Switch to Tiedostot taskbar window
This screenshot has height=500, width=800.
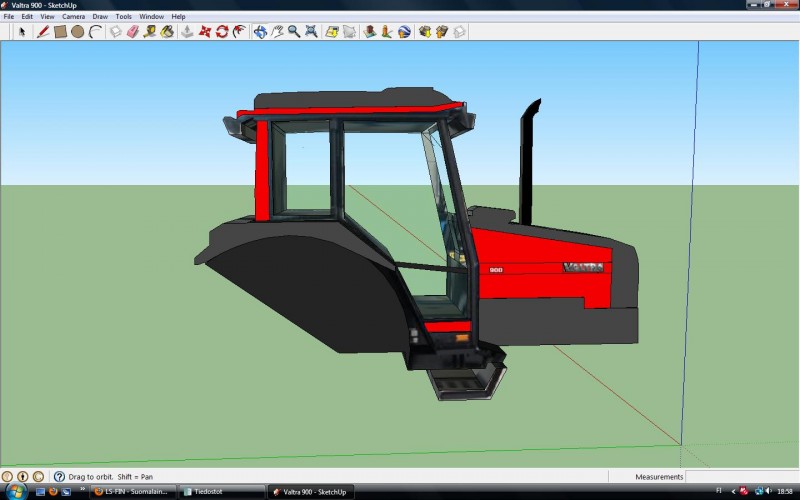[x=222, y=492]
